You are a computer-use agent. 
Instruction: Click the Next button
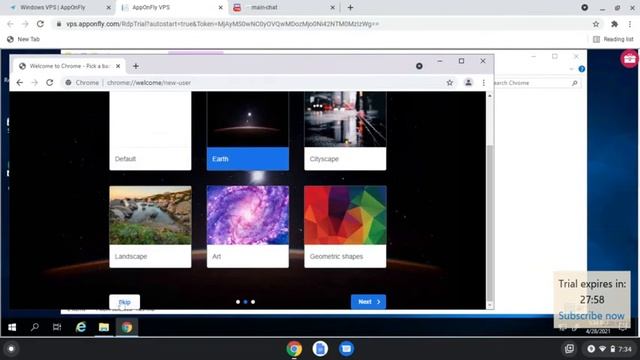tap(368, 302)
